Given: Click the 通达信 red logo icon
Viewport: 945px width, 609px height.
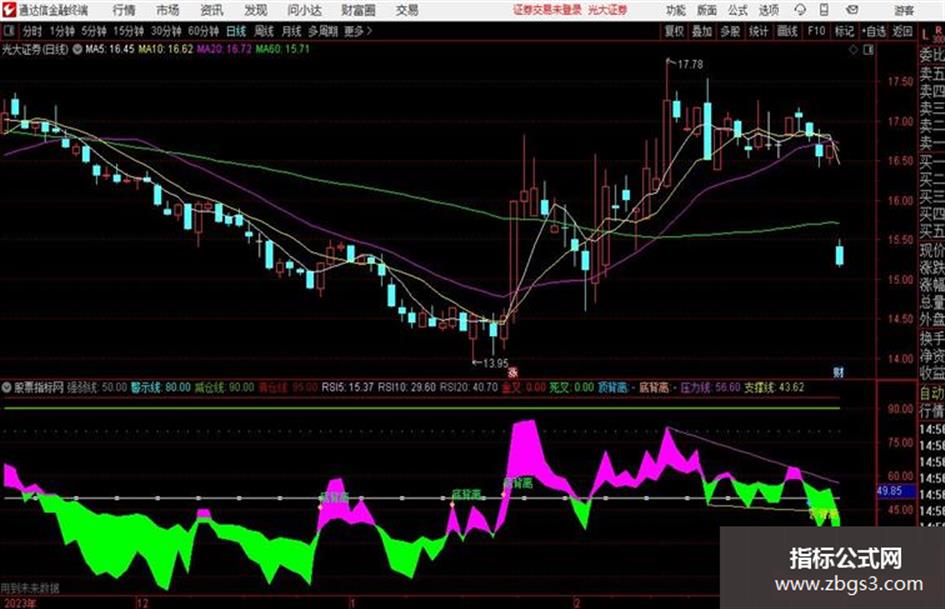Looking at the screenshot, I should pyautogui.click(x=8, y=10).
